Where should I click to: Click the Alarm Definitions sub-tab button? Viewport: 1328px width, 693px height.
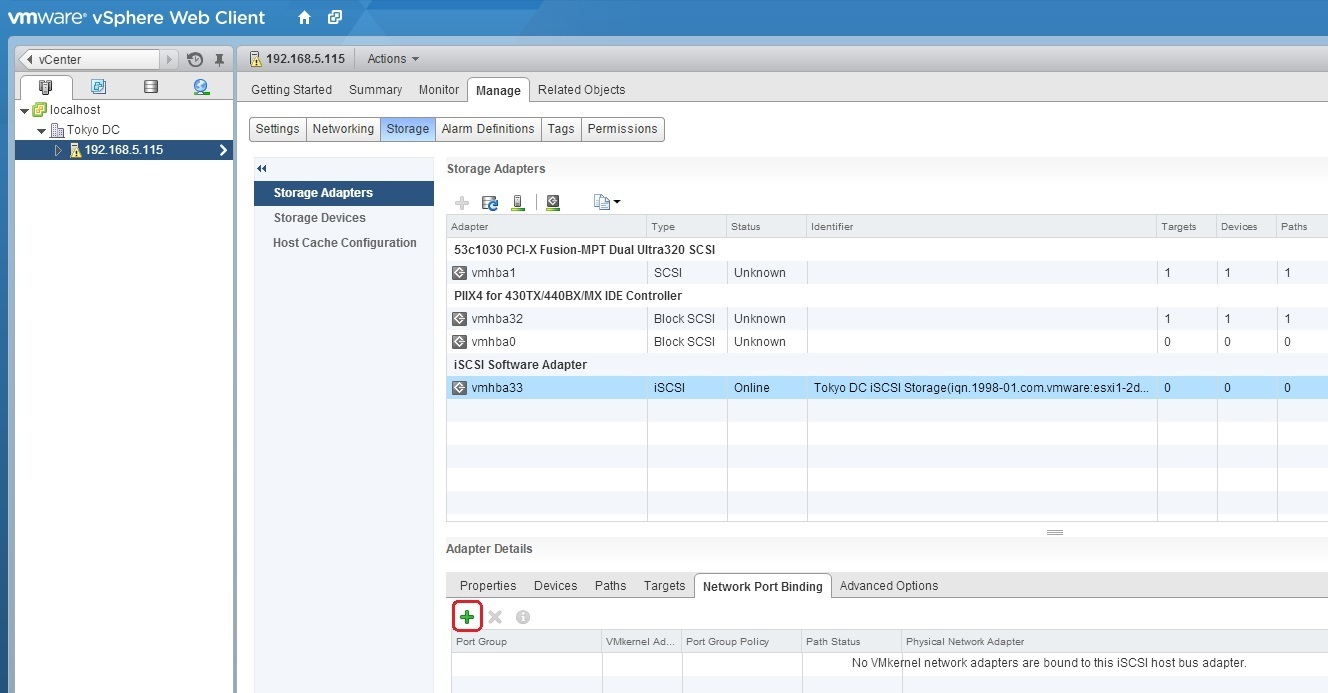488,129
